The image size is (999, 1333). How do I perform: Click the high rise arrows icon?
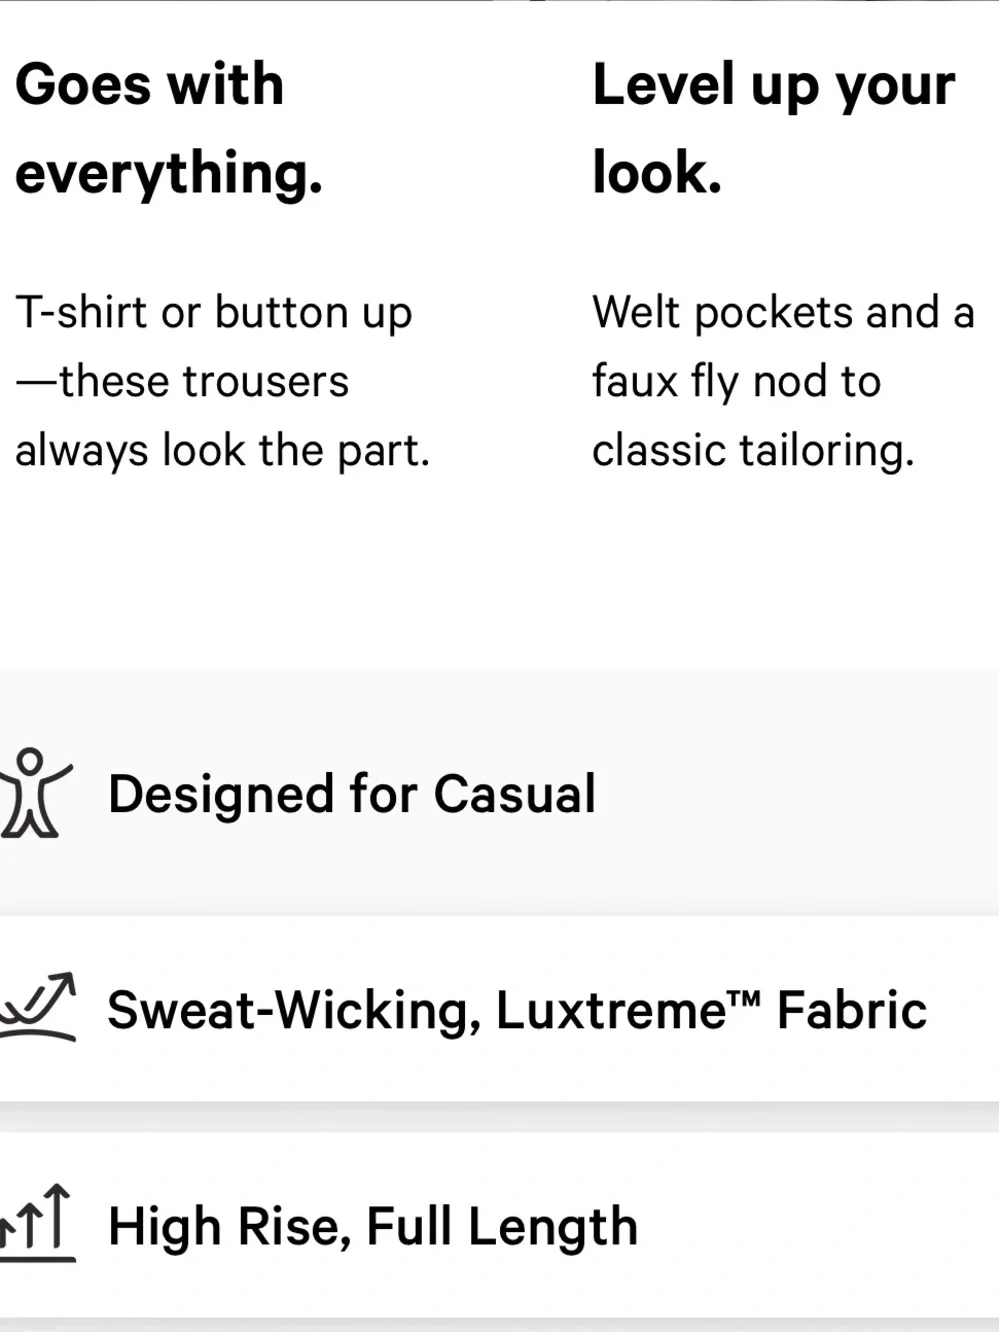38,1222
